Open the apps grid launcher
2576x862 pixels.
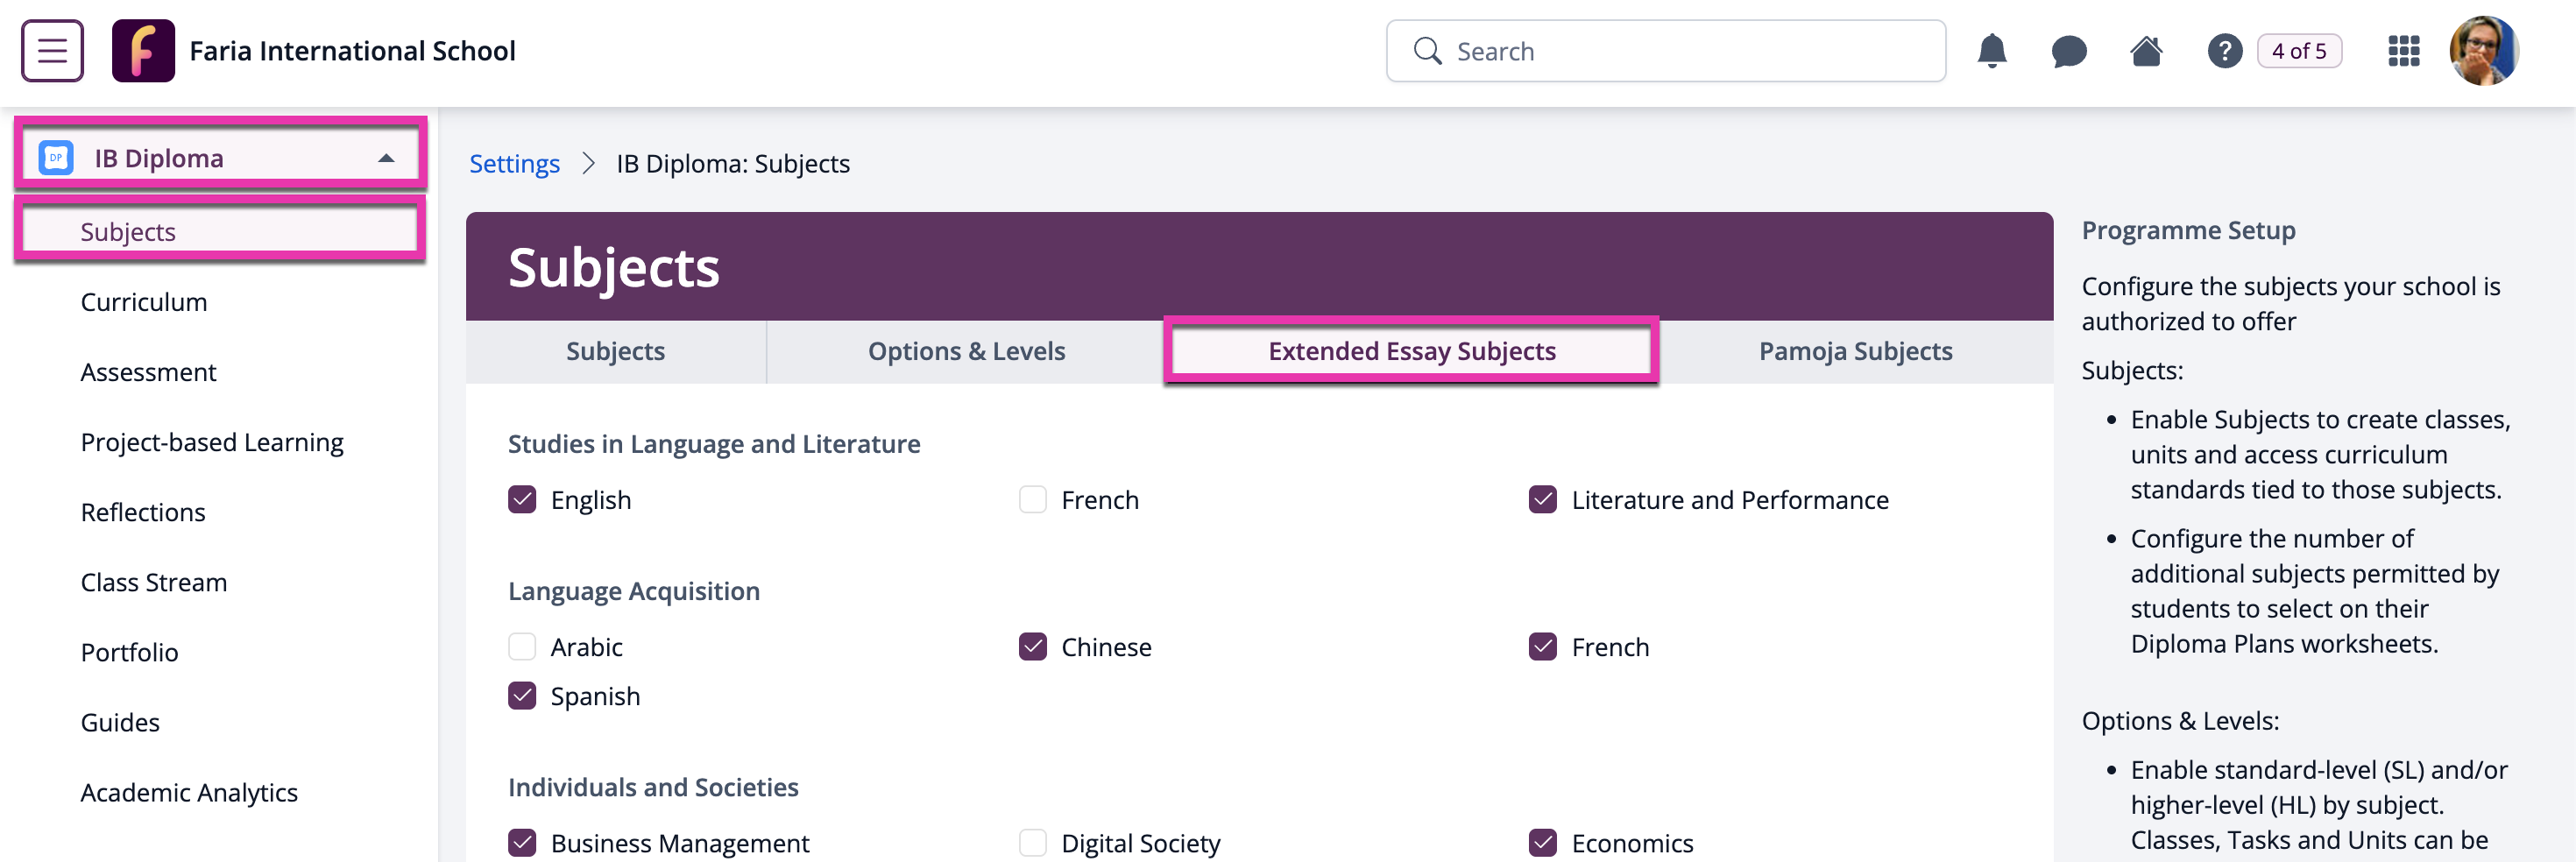click(x=2403, y=51)
